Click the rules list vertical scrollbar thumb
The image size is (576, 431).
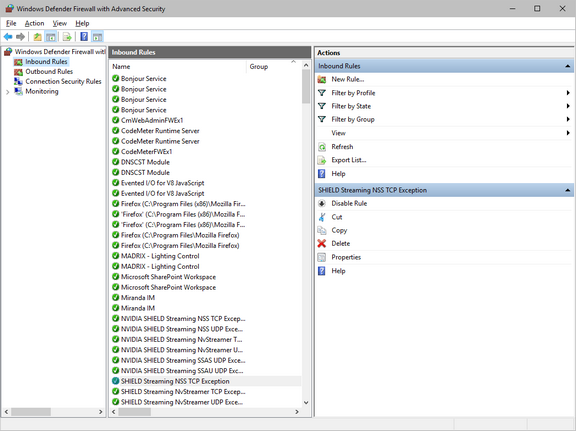306,86
